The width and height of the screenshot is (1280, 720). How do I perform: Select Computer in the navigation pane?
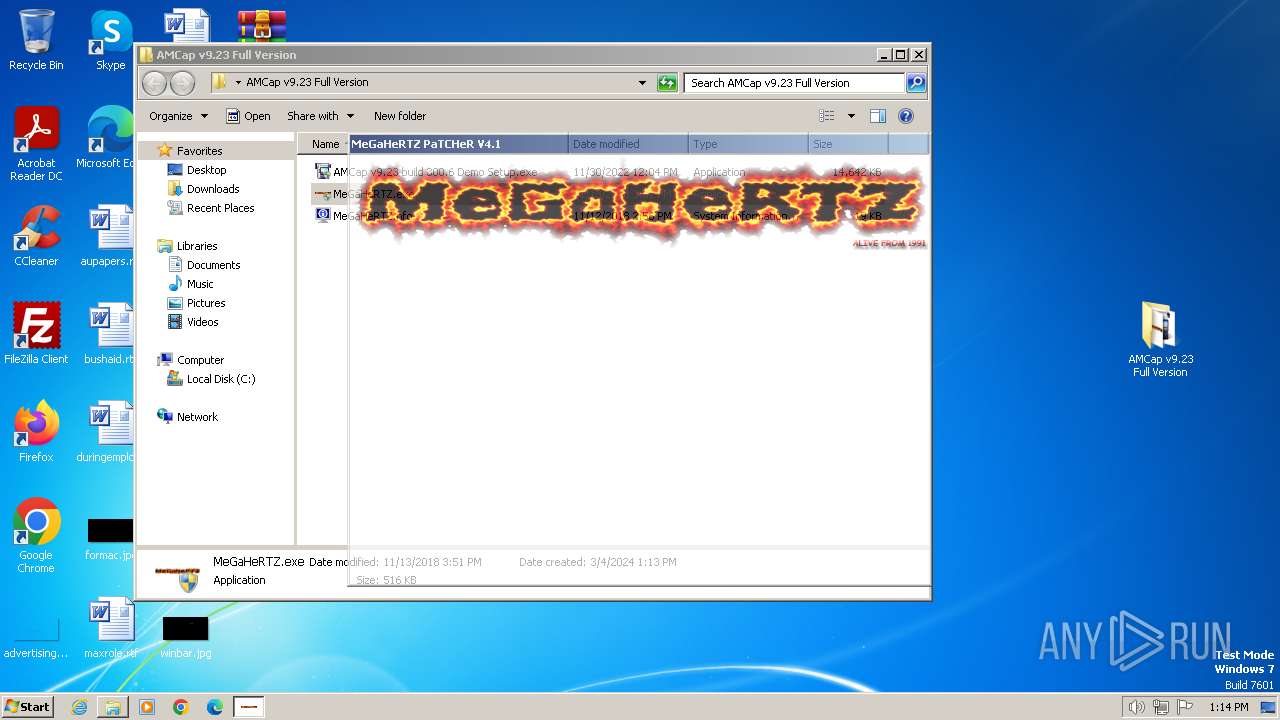click(200, 360)
